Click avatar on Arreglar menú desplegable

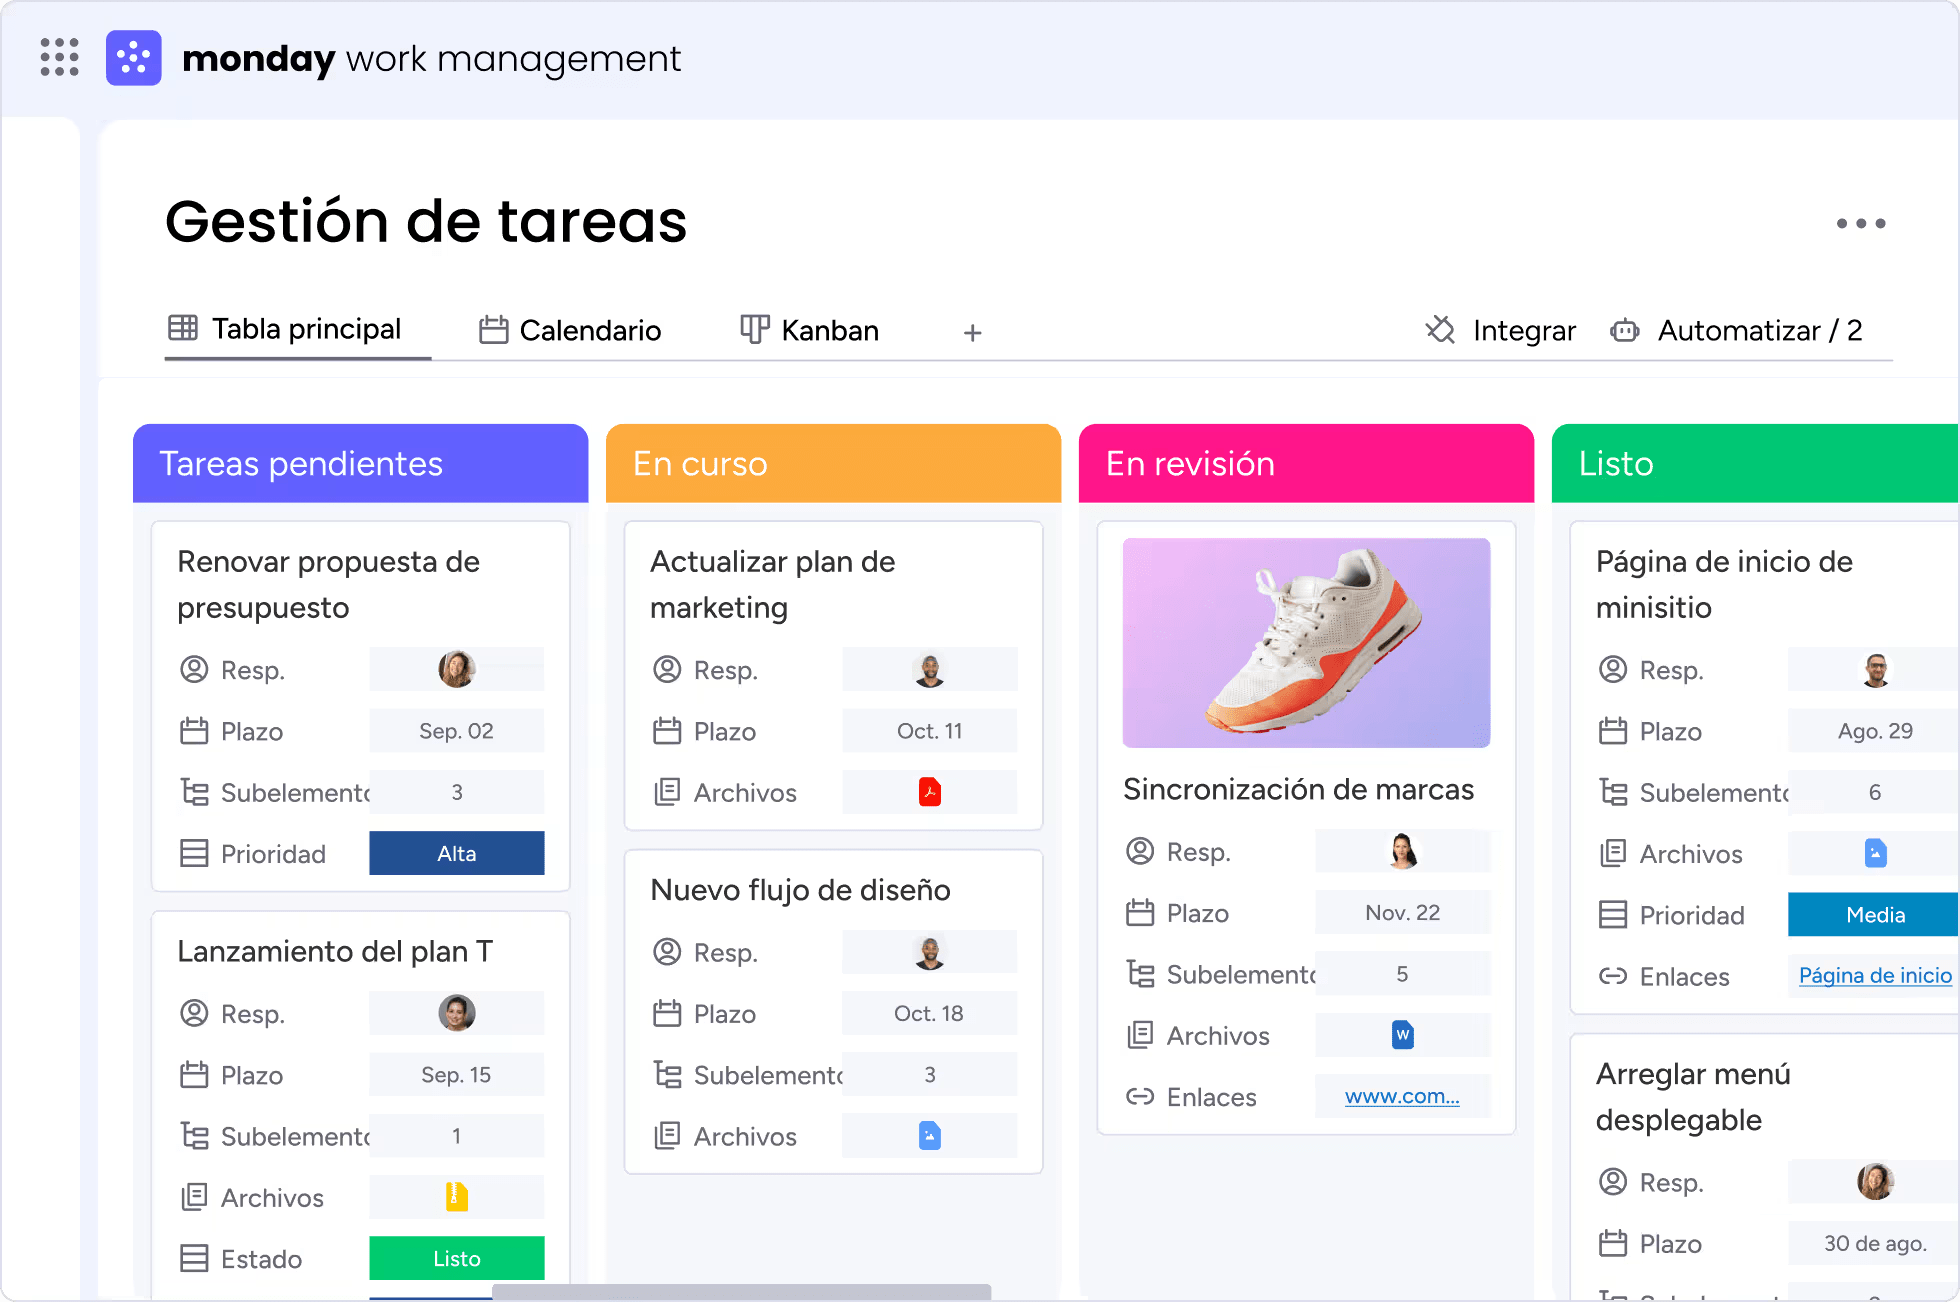(1876, 1181)
